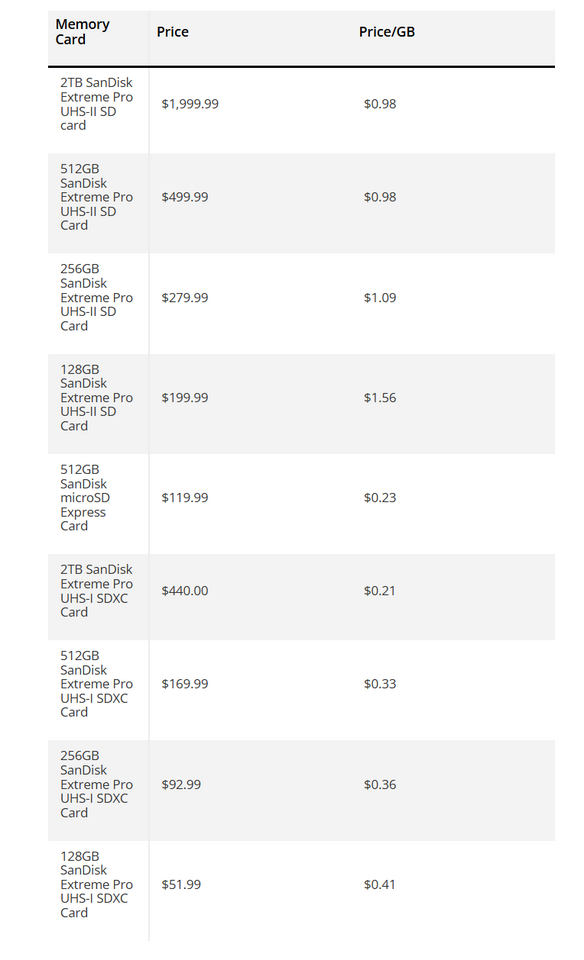Viewport: 584px width, 960px height.
Task: Click the $440.00 price cell
Action: pos(185,591)
